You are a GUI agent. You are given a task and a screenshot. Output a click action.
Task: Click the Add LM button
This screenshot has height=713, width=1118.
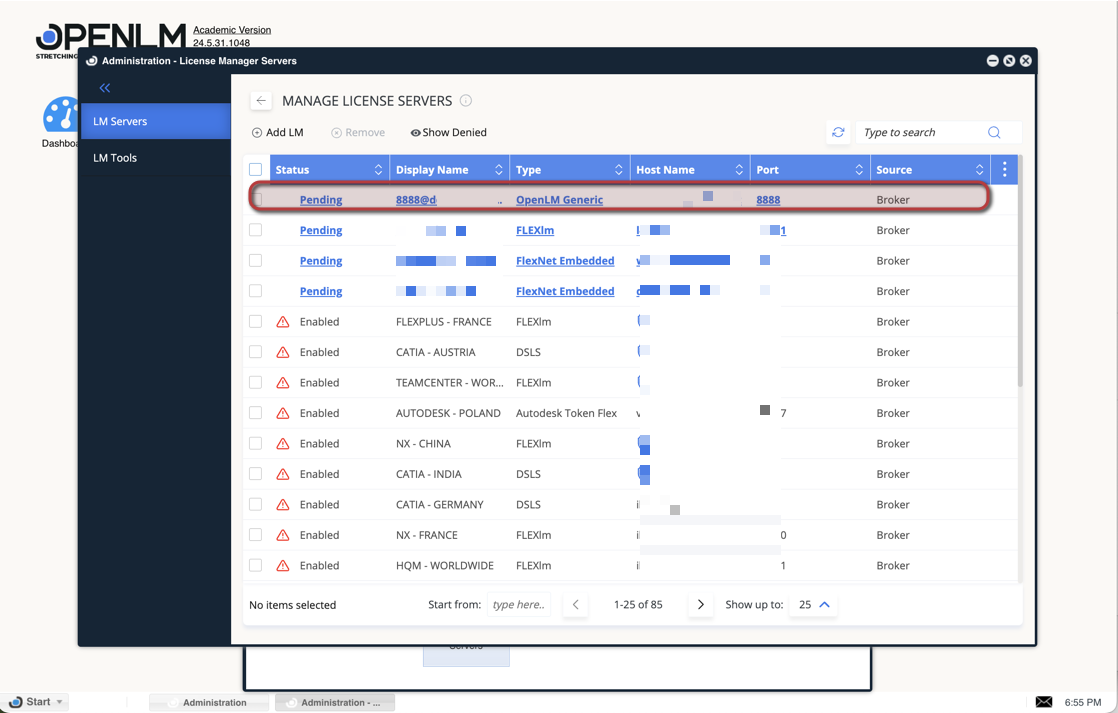[x=277, y=132]
